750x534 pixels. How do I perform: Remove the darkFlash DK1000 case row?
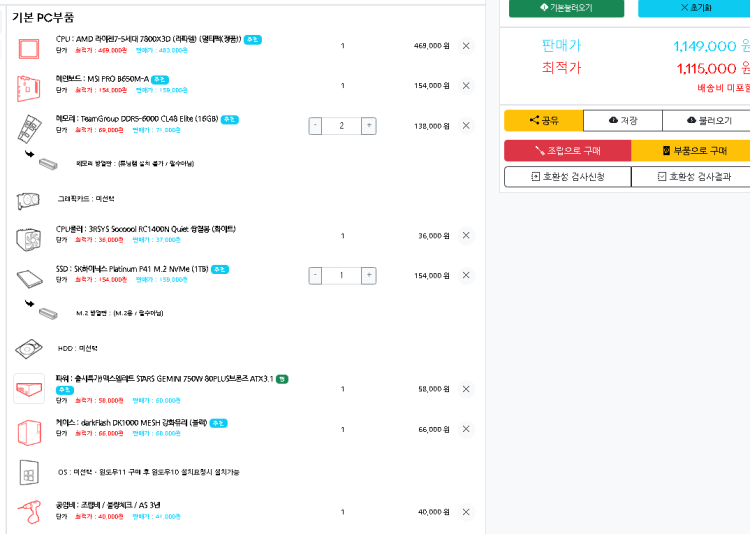click(x=466, y=429)
